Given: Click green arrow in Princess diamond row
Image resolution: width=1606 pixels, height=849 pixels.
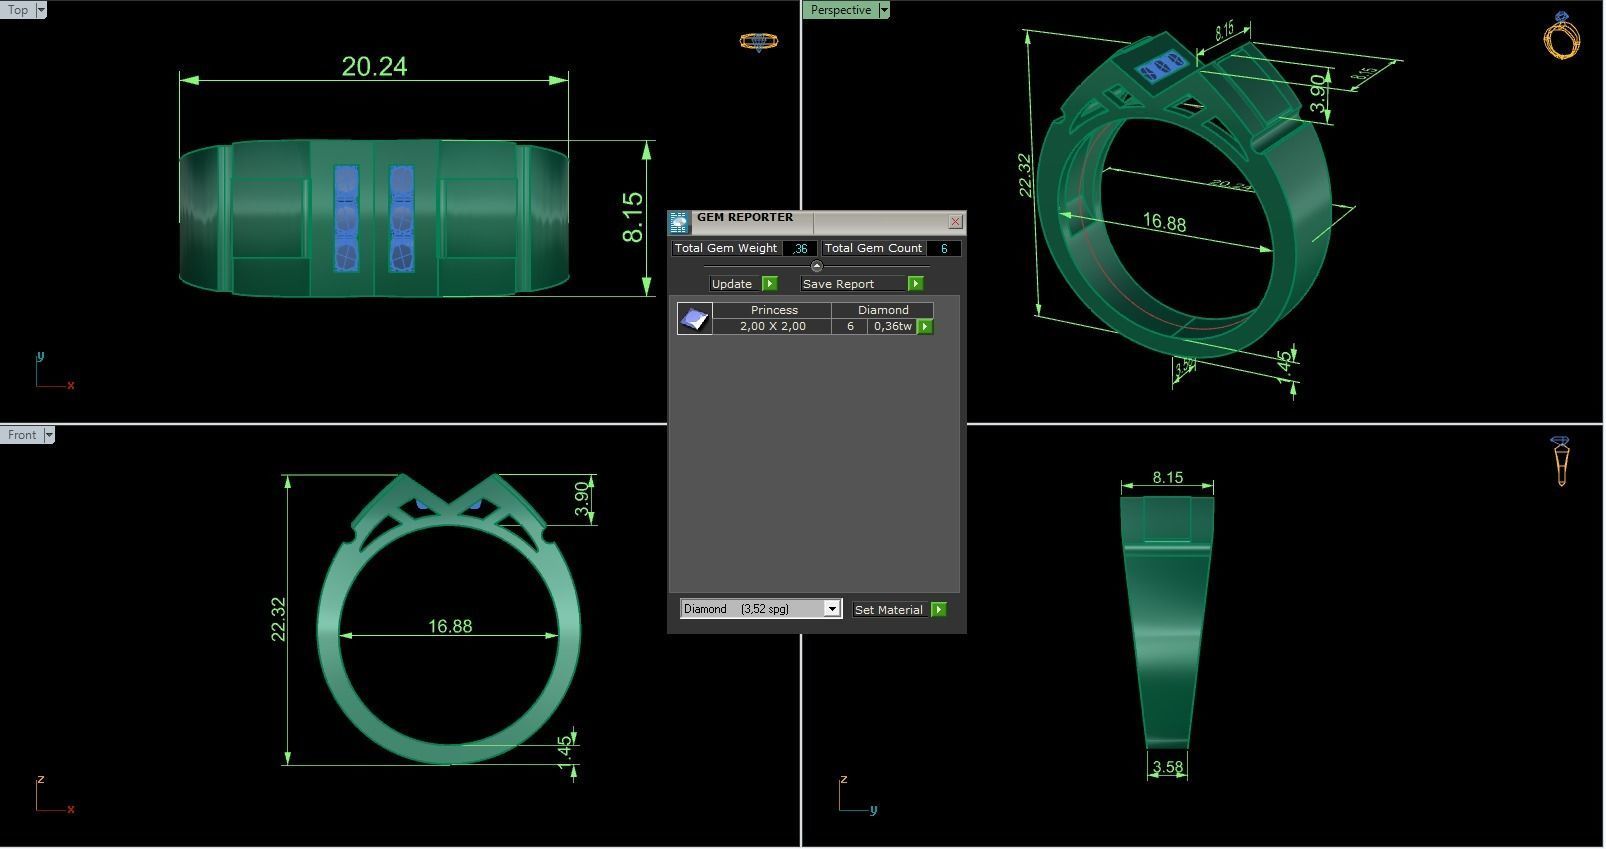Looking at the screenshot, I should [x=925, y=327].
